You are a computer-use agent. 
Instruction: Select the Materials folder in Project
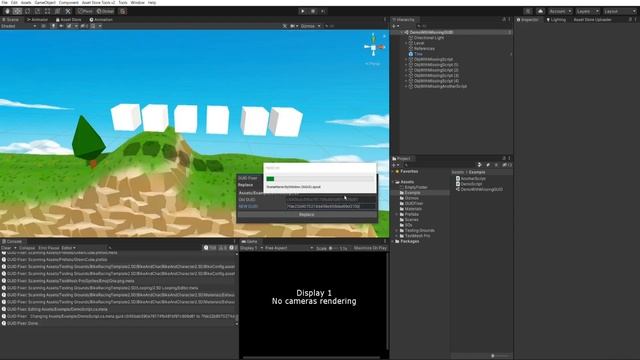tap(413, 209)
